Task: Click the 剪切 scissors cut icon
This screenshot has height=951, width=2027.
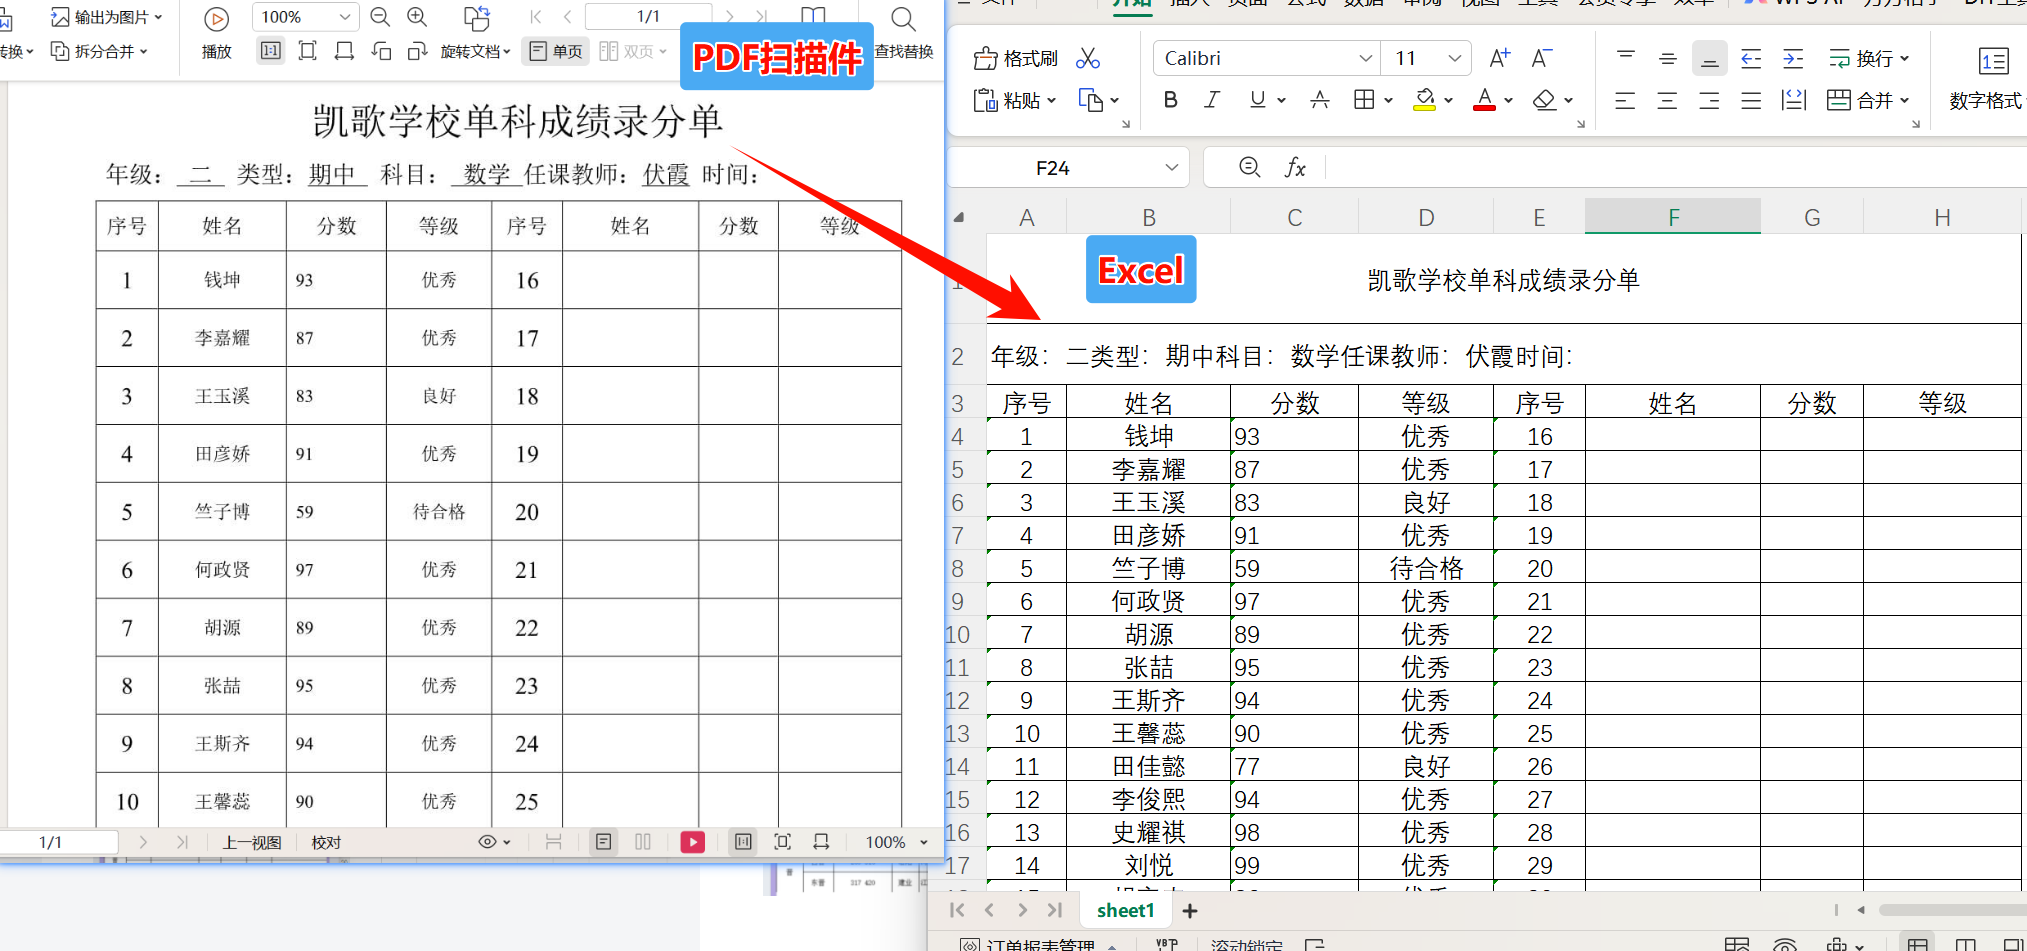Action: [x=1088, y=57]
